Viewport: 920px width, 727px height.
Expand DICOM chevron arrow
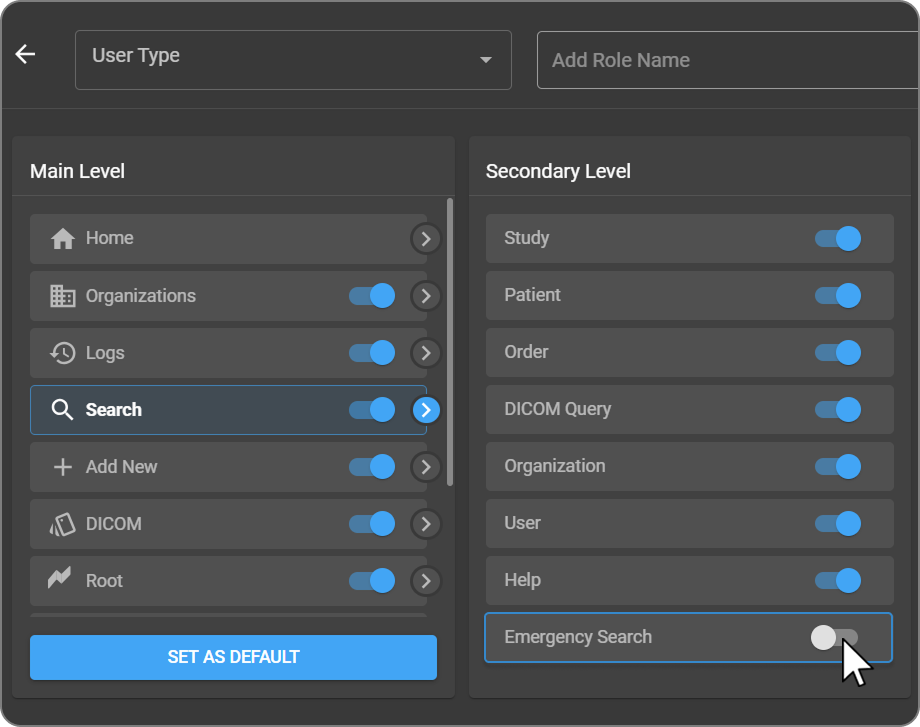pos(426,523)
